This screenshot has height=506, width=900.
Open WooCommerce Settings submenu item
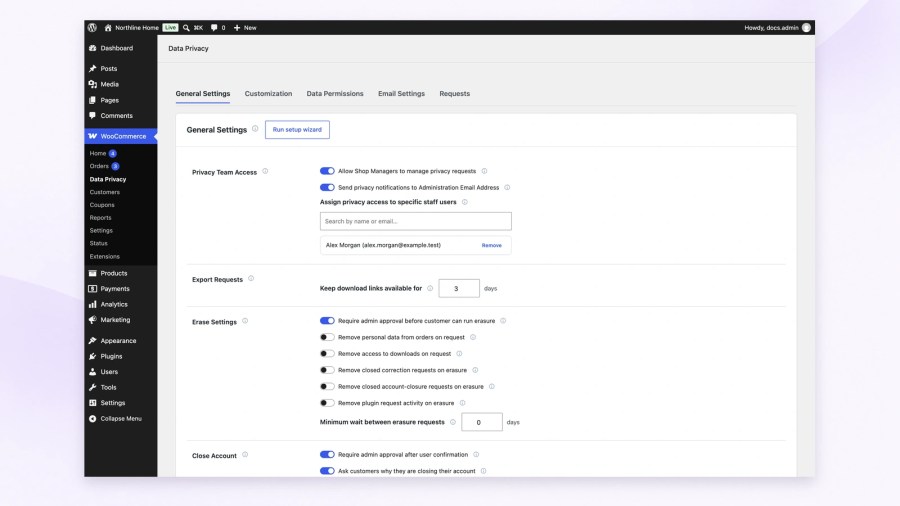(x=101, y=231)
